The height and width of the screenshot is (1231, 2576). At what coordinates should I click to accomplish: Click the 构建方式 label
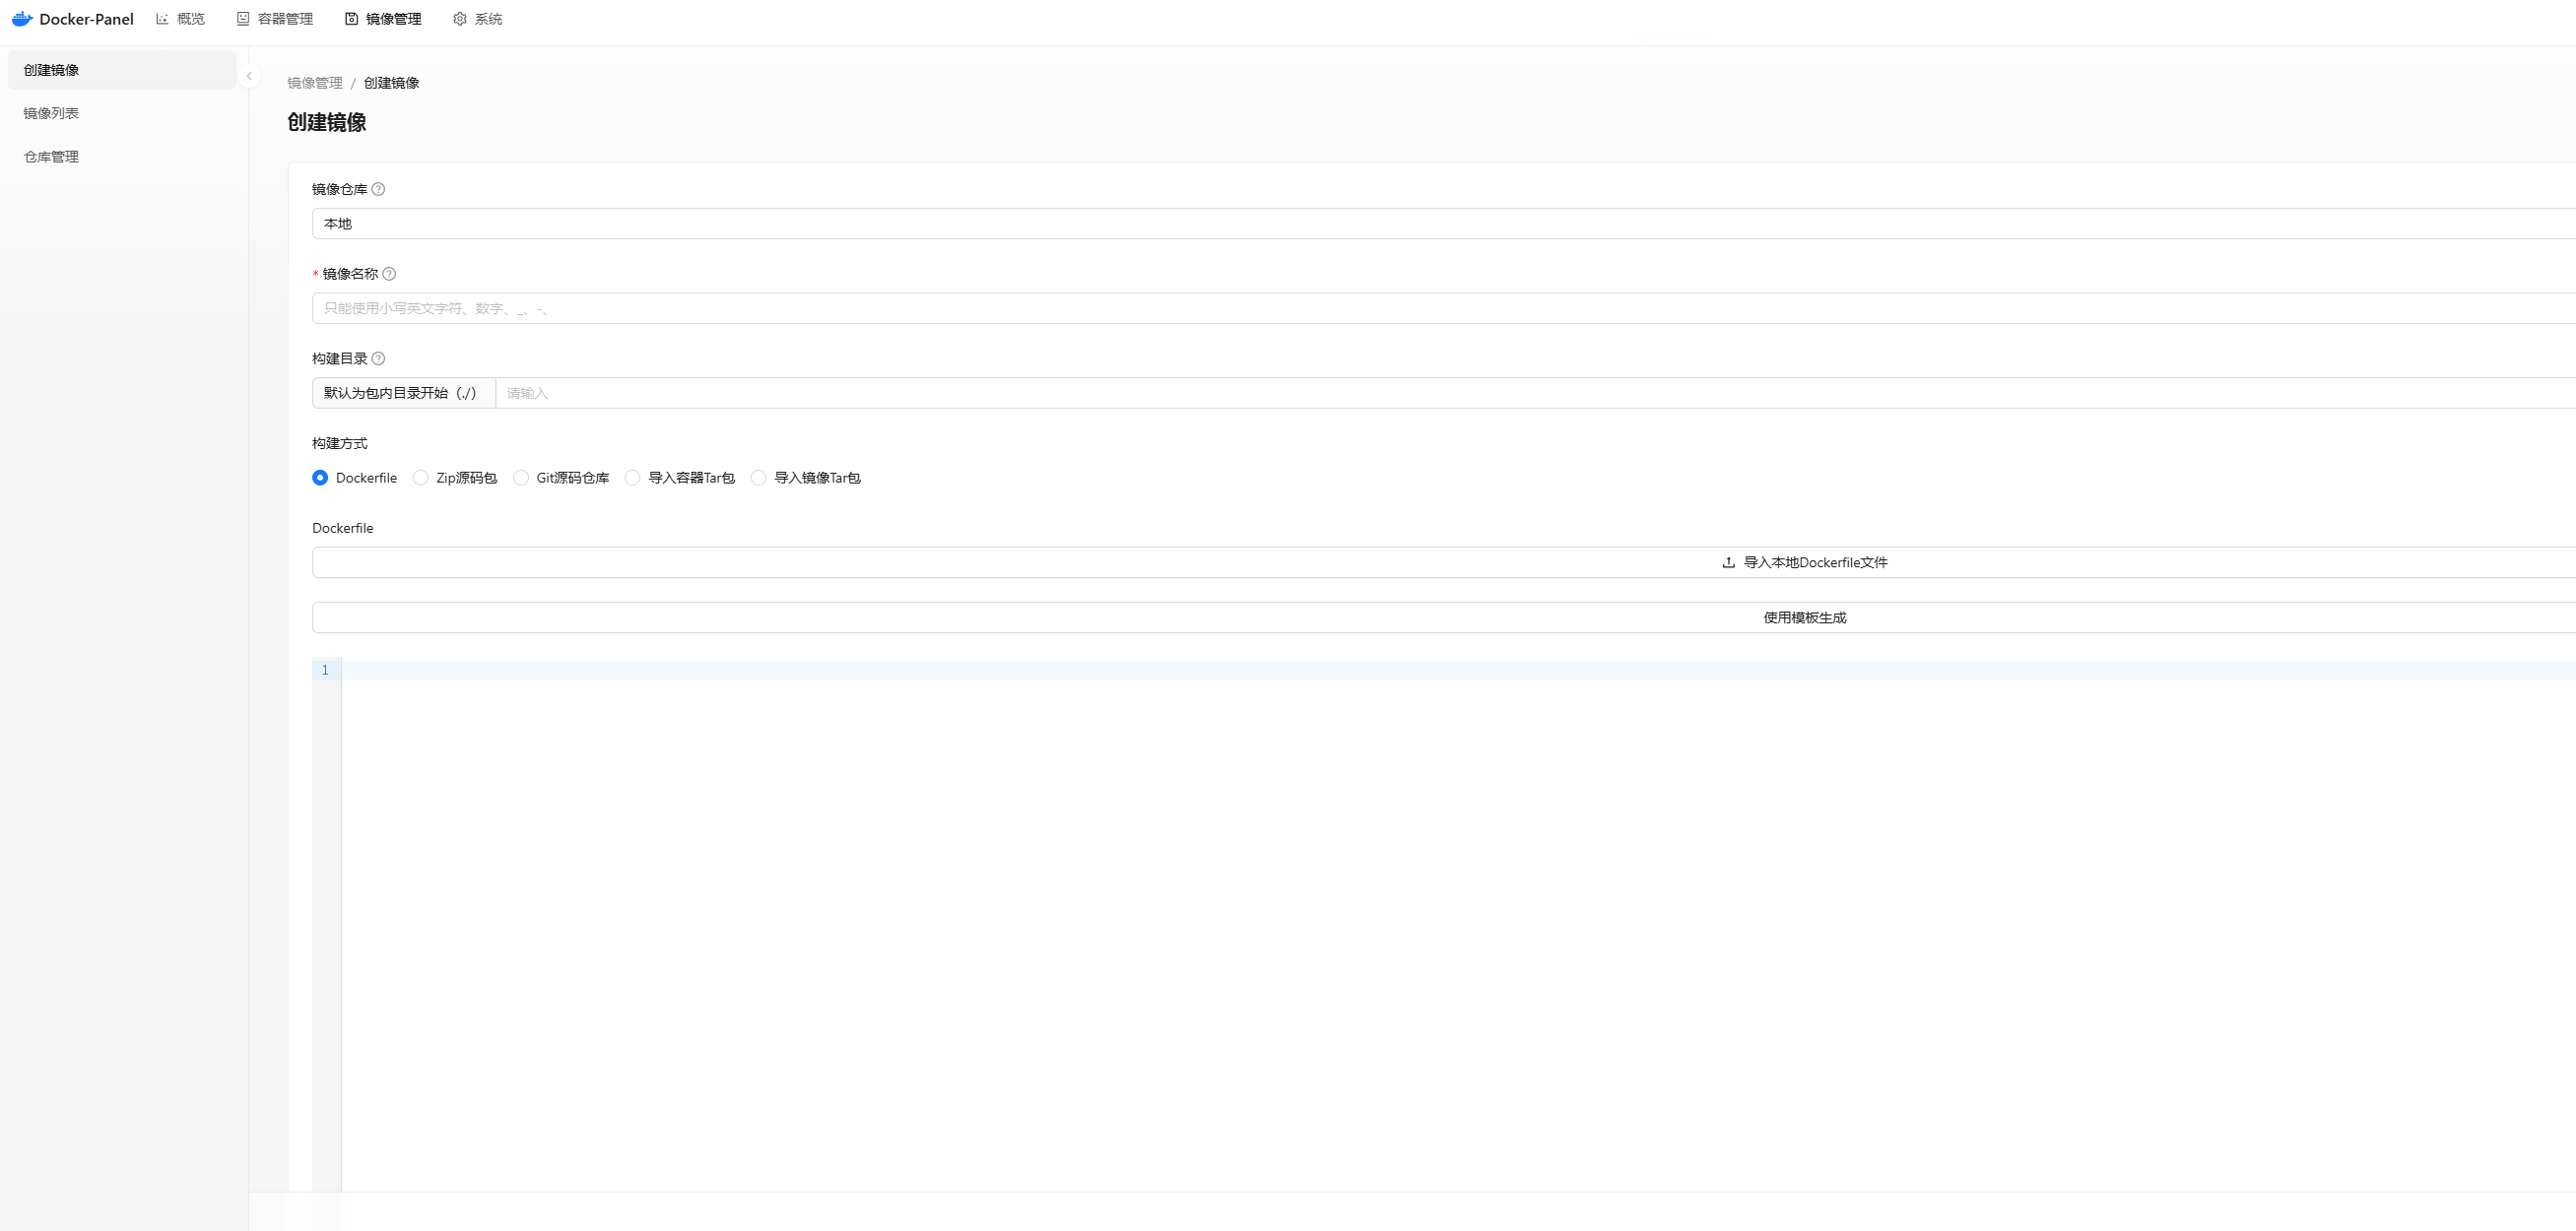coord(340,444)
